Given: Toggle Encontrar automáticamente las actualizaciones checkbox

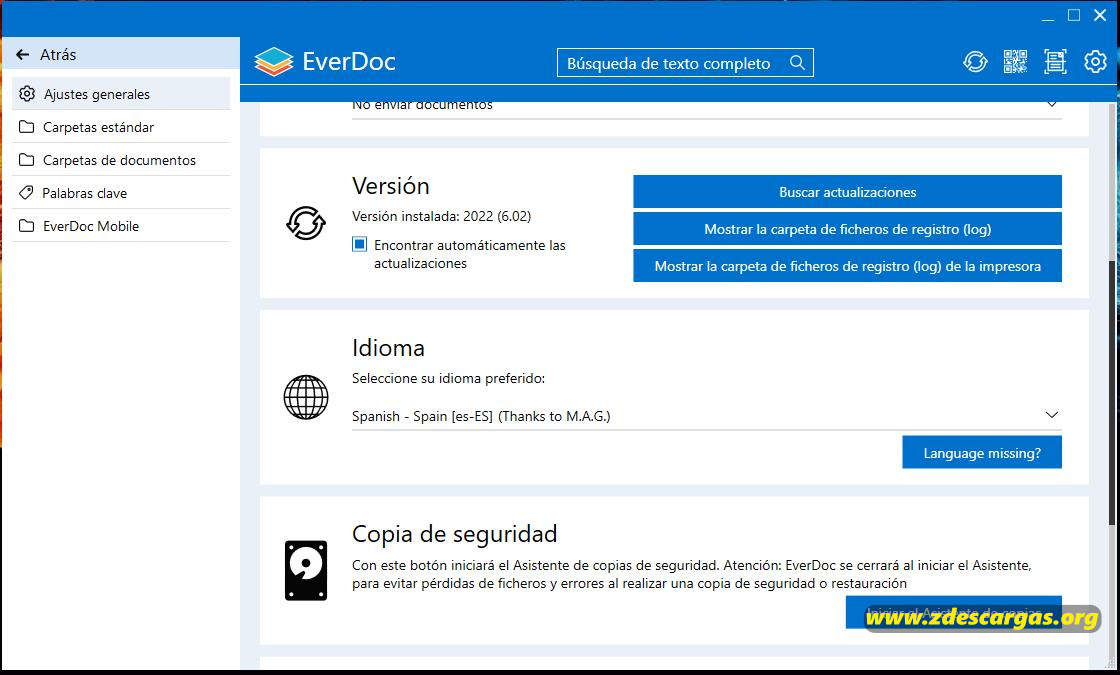Looking at the screenshot, I should click(360, 245).
